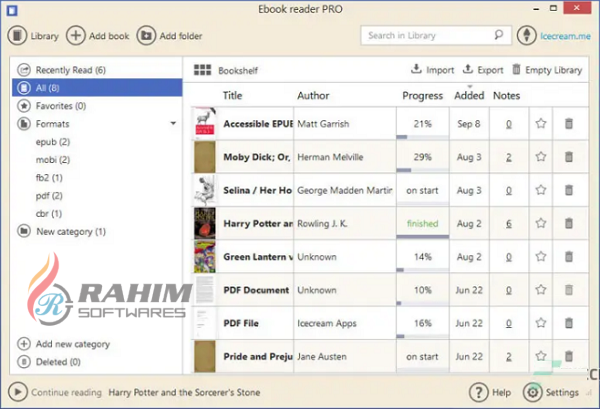Viewport: 600px width, 409px height.
Task: Click the Continue reading play button
Action: click(x=17, y=392)
